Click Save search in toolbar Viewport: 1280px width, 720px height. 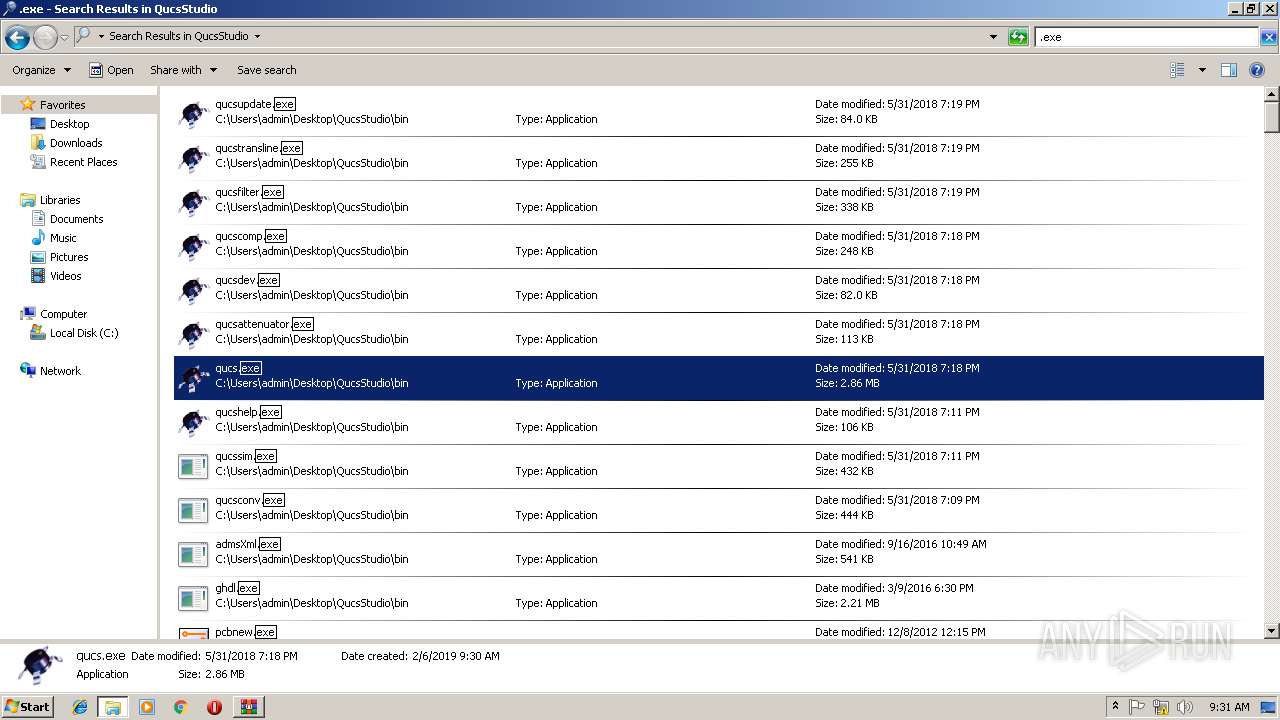(266, 70)
